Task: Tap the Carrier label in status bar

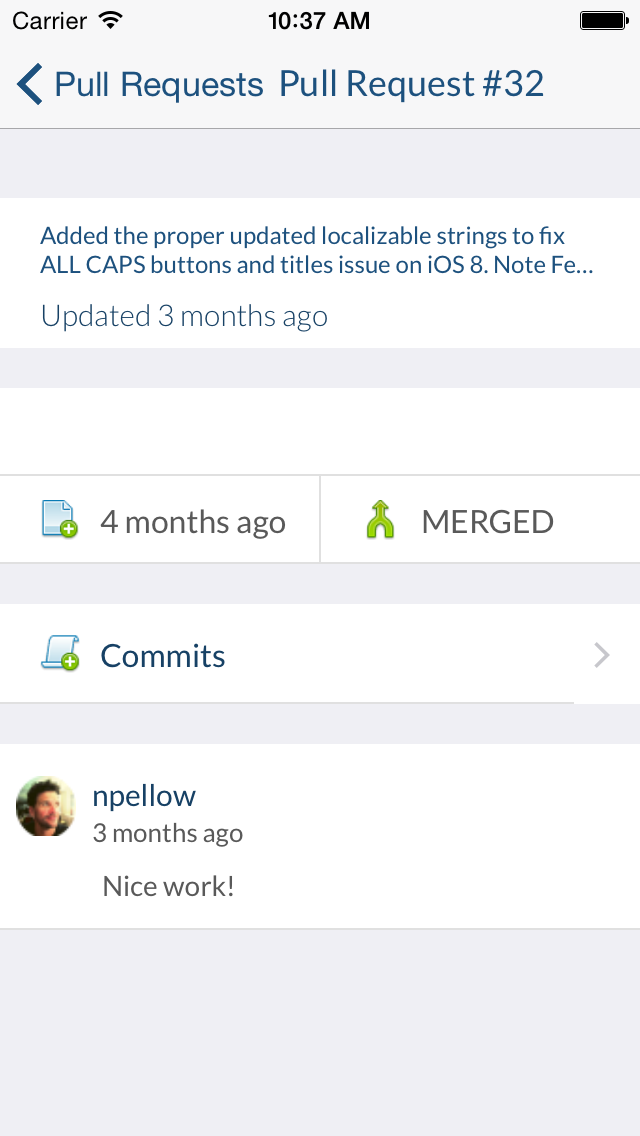Action: pos(49,20)
